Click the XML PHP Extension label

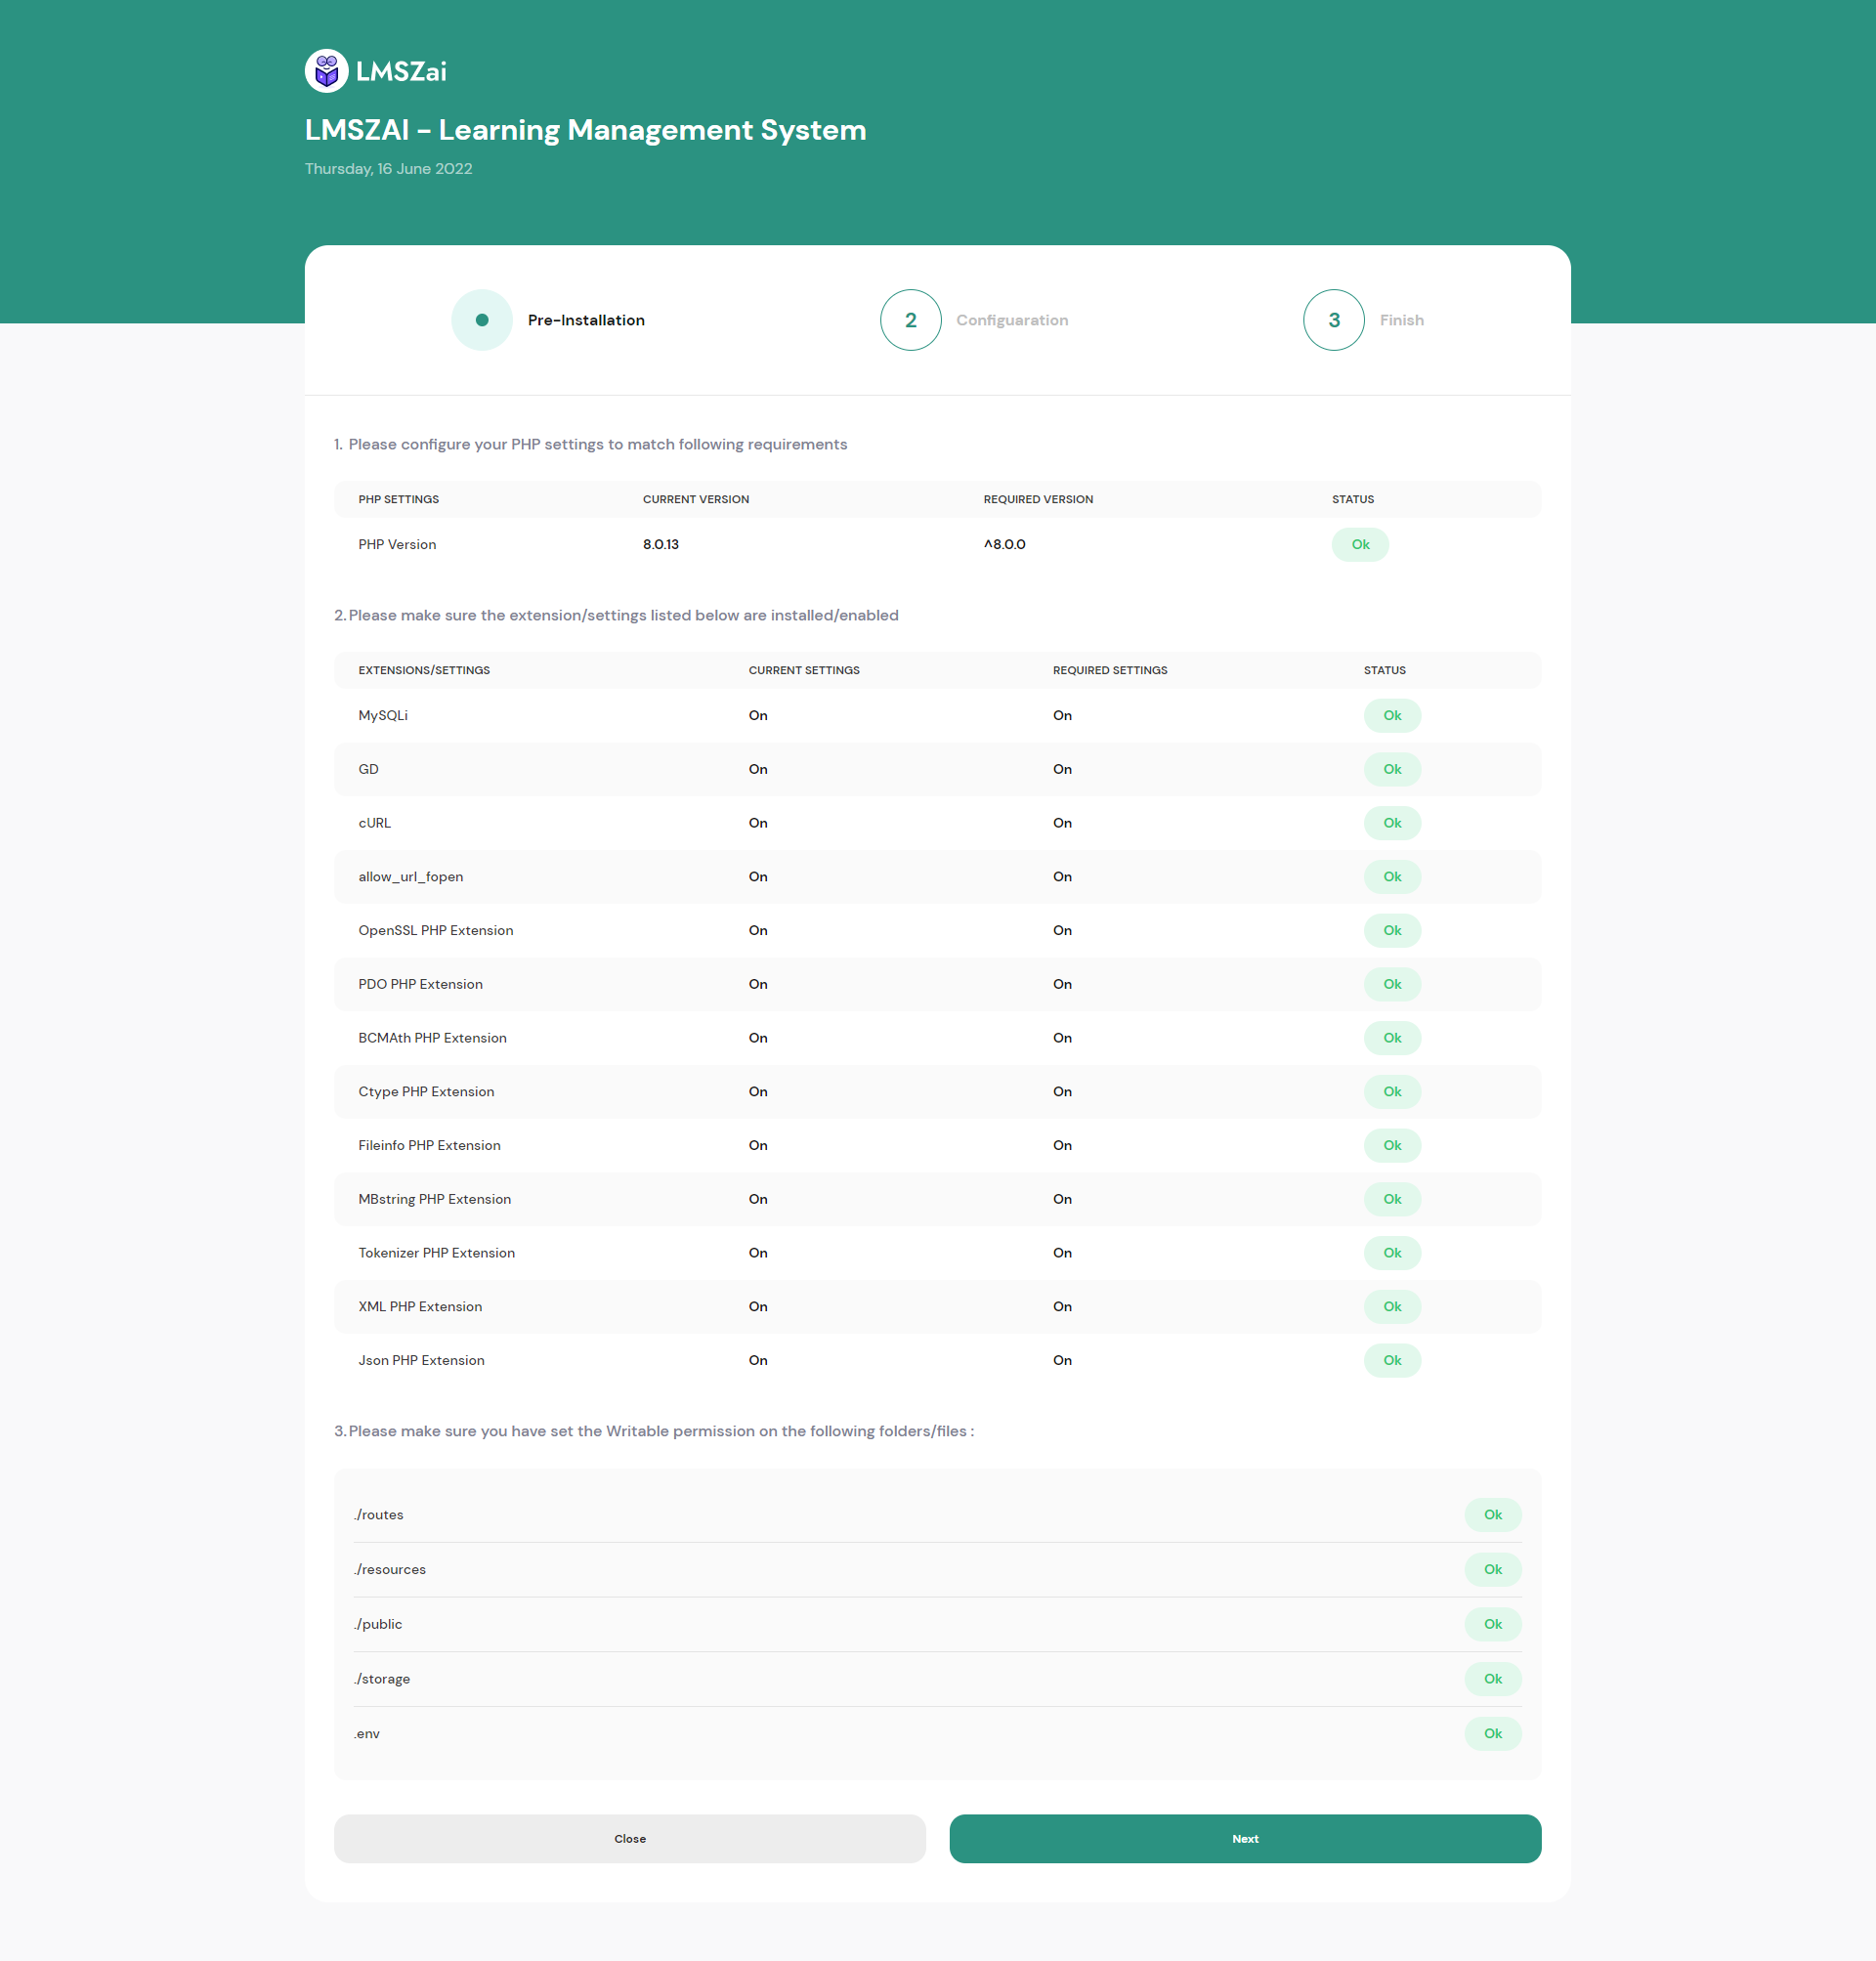click(x=420, y=1307)
